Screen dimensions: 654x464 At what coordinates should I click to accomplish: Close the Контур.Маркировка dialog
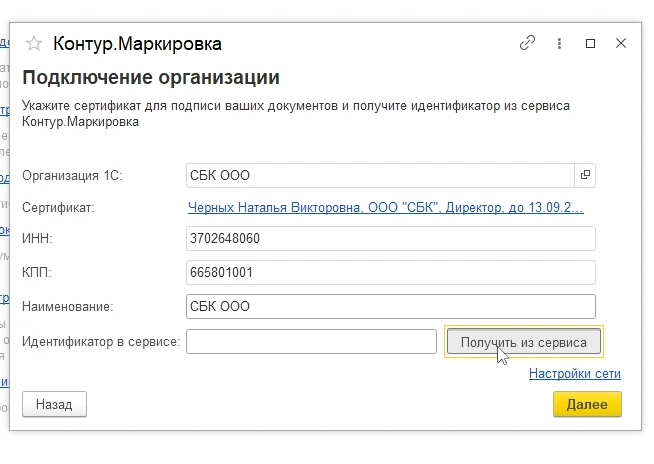[621, 43]
